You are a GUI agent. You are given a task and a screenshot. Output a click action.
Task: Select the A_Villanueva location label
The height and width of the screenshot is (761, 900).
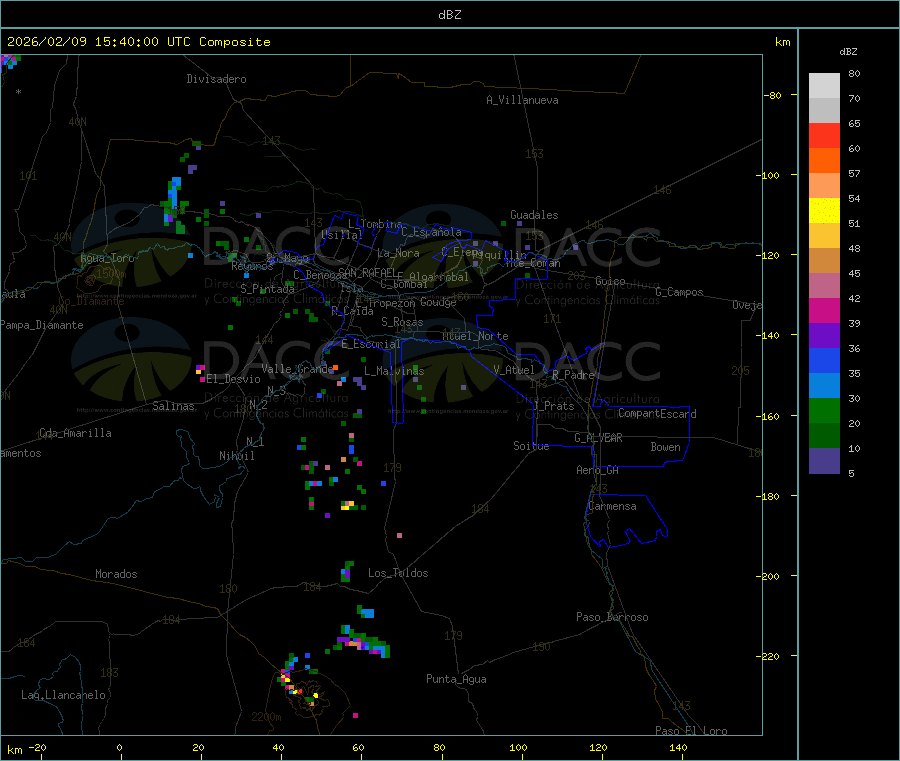[522, 100]
